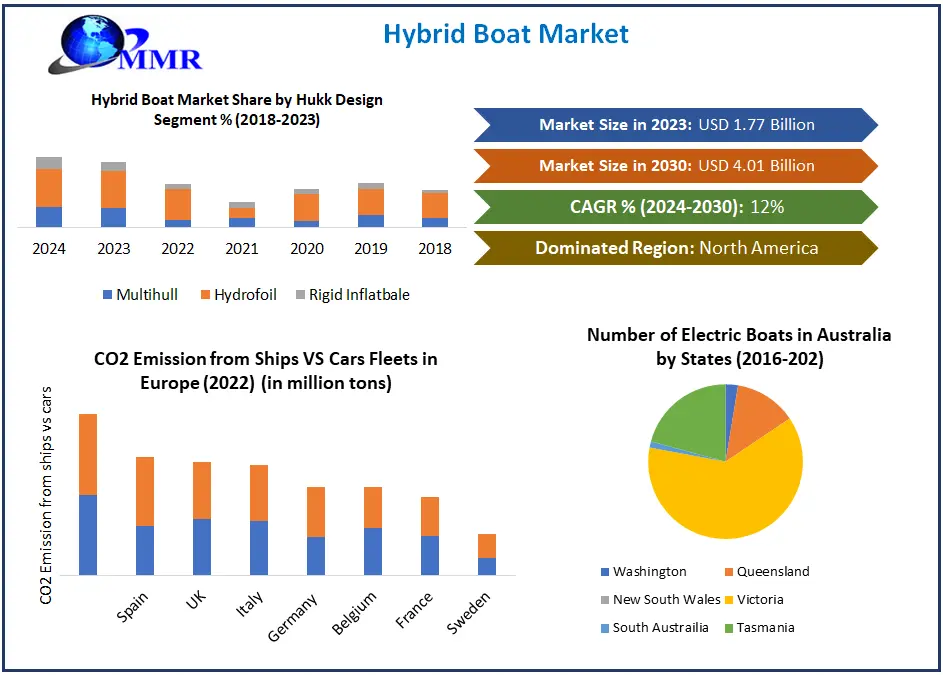943x675 pixels.
Task: Click the Hybrid Boat Market title
Action: [x=506, y=34]
